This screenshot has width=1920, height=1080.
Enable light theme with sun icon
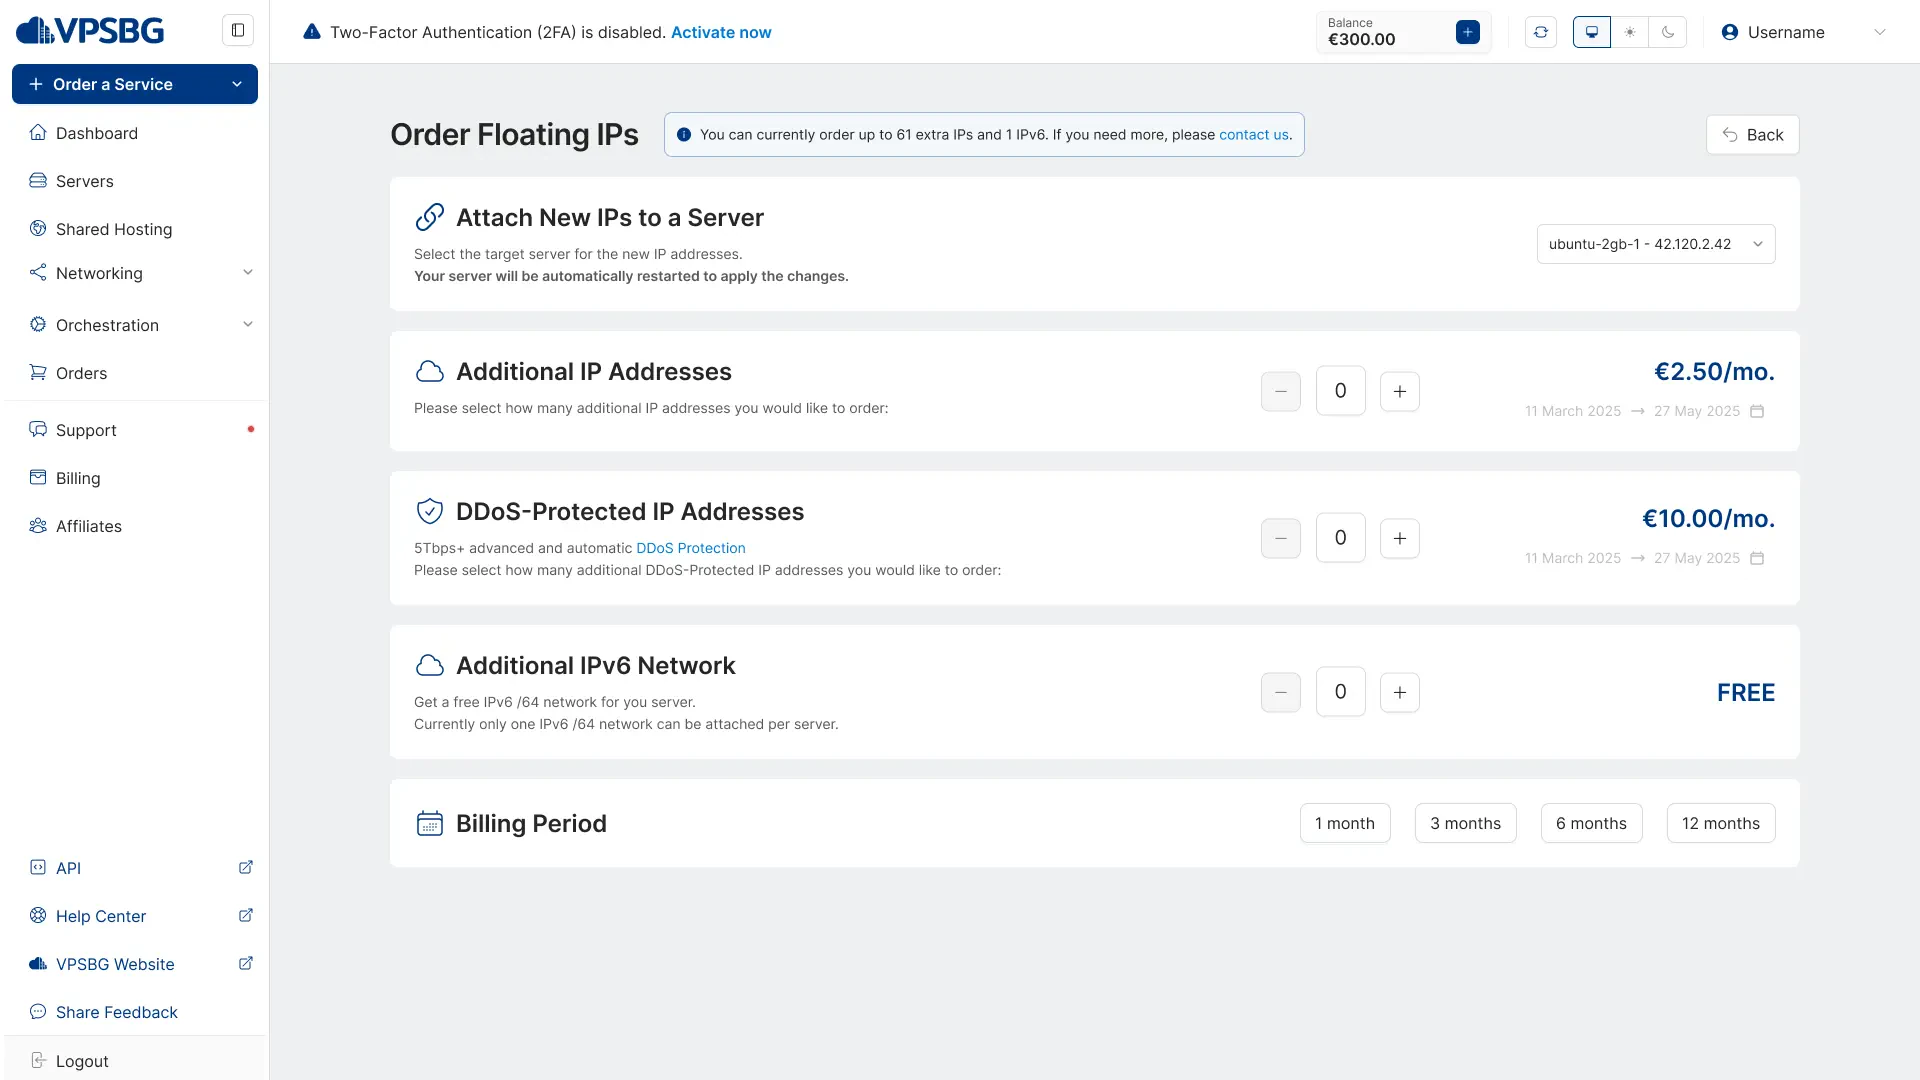point(1630,32)
